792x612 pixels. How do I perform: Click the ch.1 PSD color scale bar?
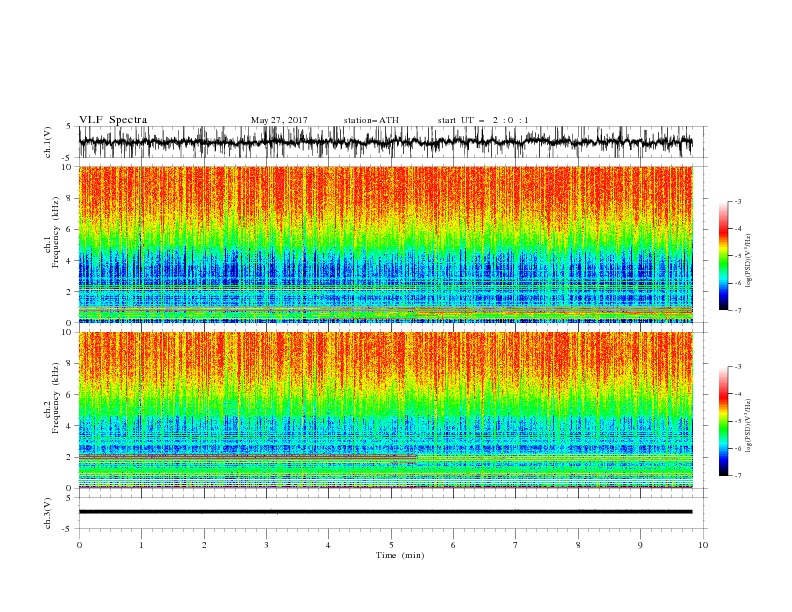click(x=723, y=256)
